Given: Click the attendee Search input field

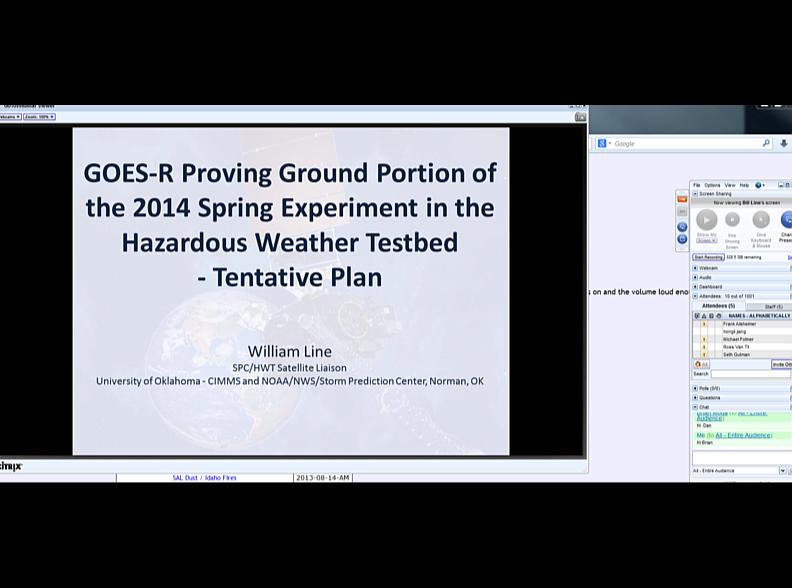Looking at the screenshot, I should pos(750,374).
